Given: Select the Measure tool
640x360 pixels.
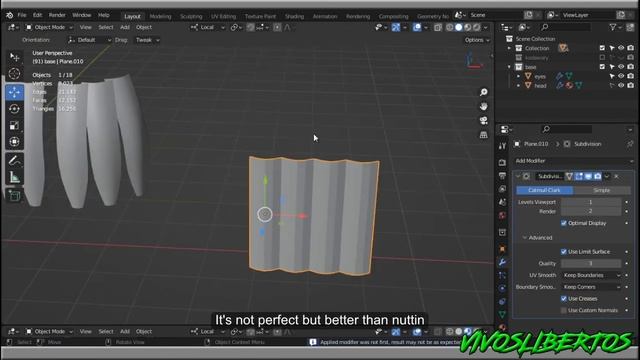Looking at the screenshot, I should click(x=15, y=178).
